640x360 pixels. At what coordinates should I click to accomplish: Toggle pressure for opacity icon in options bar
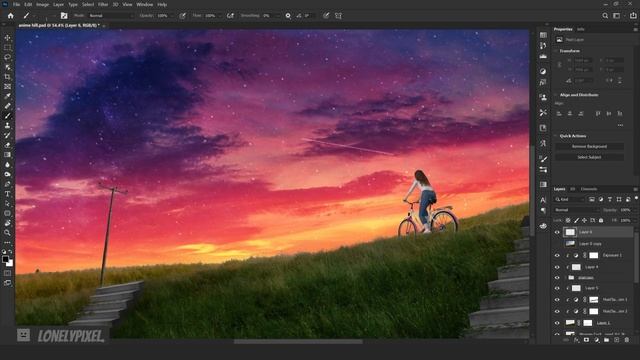pos(182,16)
